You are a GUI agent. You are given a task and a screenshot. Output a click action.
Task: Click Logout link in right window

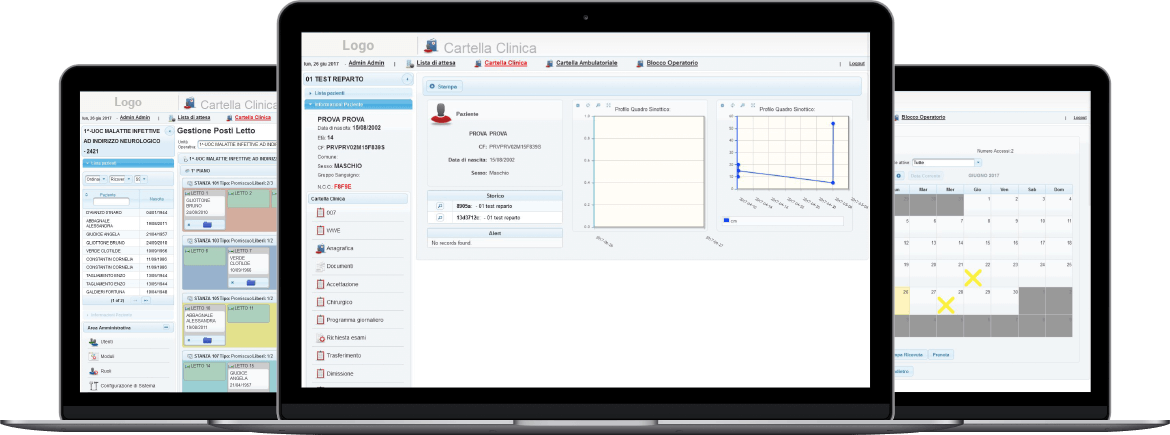click(1080, 118)
